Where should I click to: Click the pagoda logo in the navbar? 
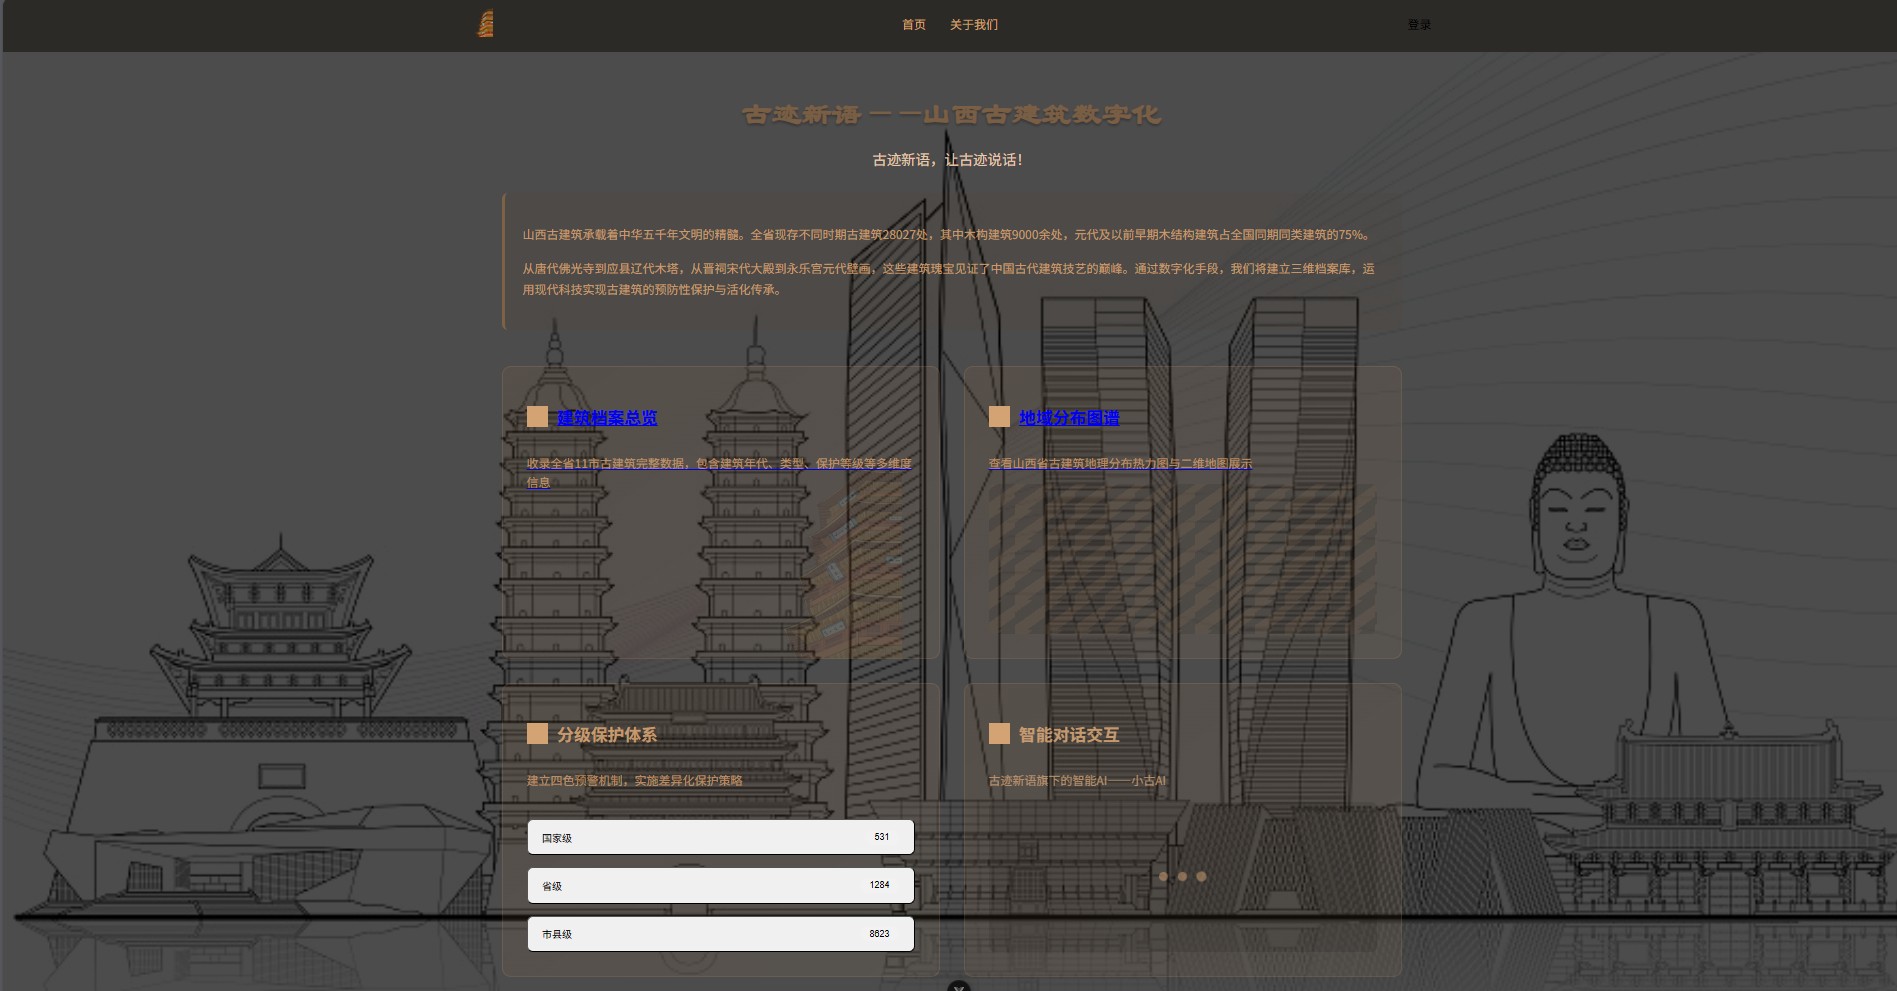point(485,24)
